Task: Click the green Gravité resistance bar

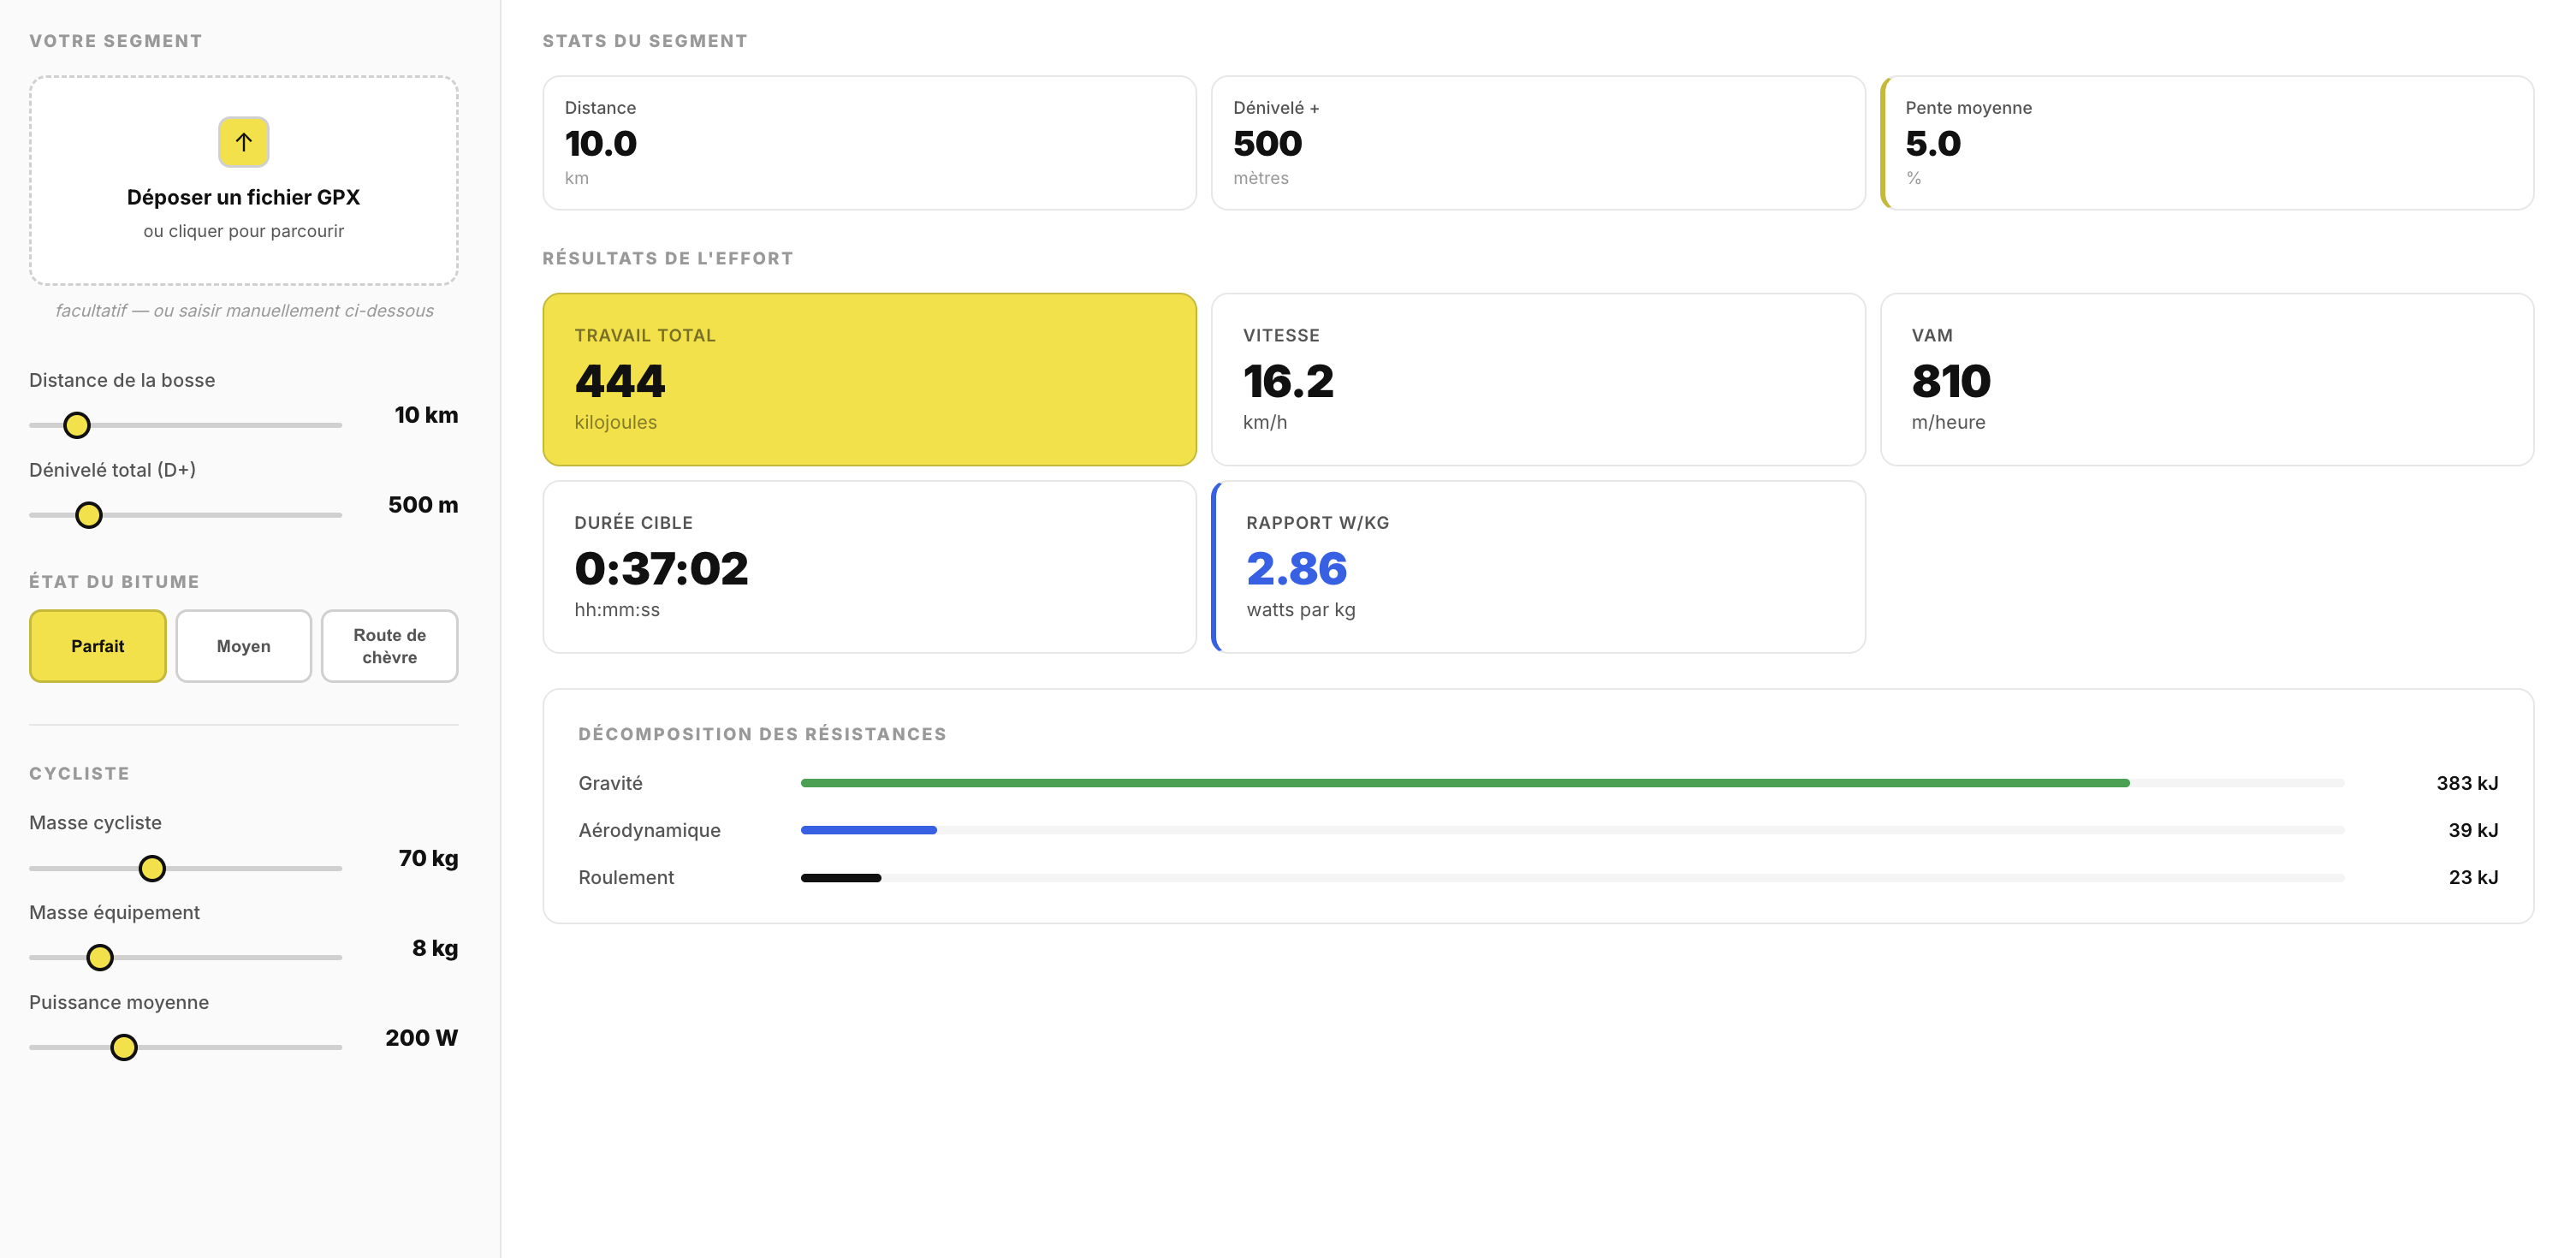Action: point(1464,783)
